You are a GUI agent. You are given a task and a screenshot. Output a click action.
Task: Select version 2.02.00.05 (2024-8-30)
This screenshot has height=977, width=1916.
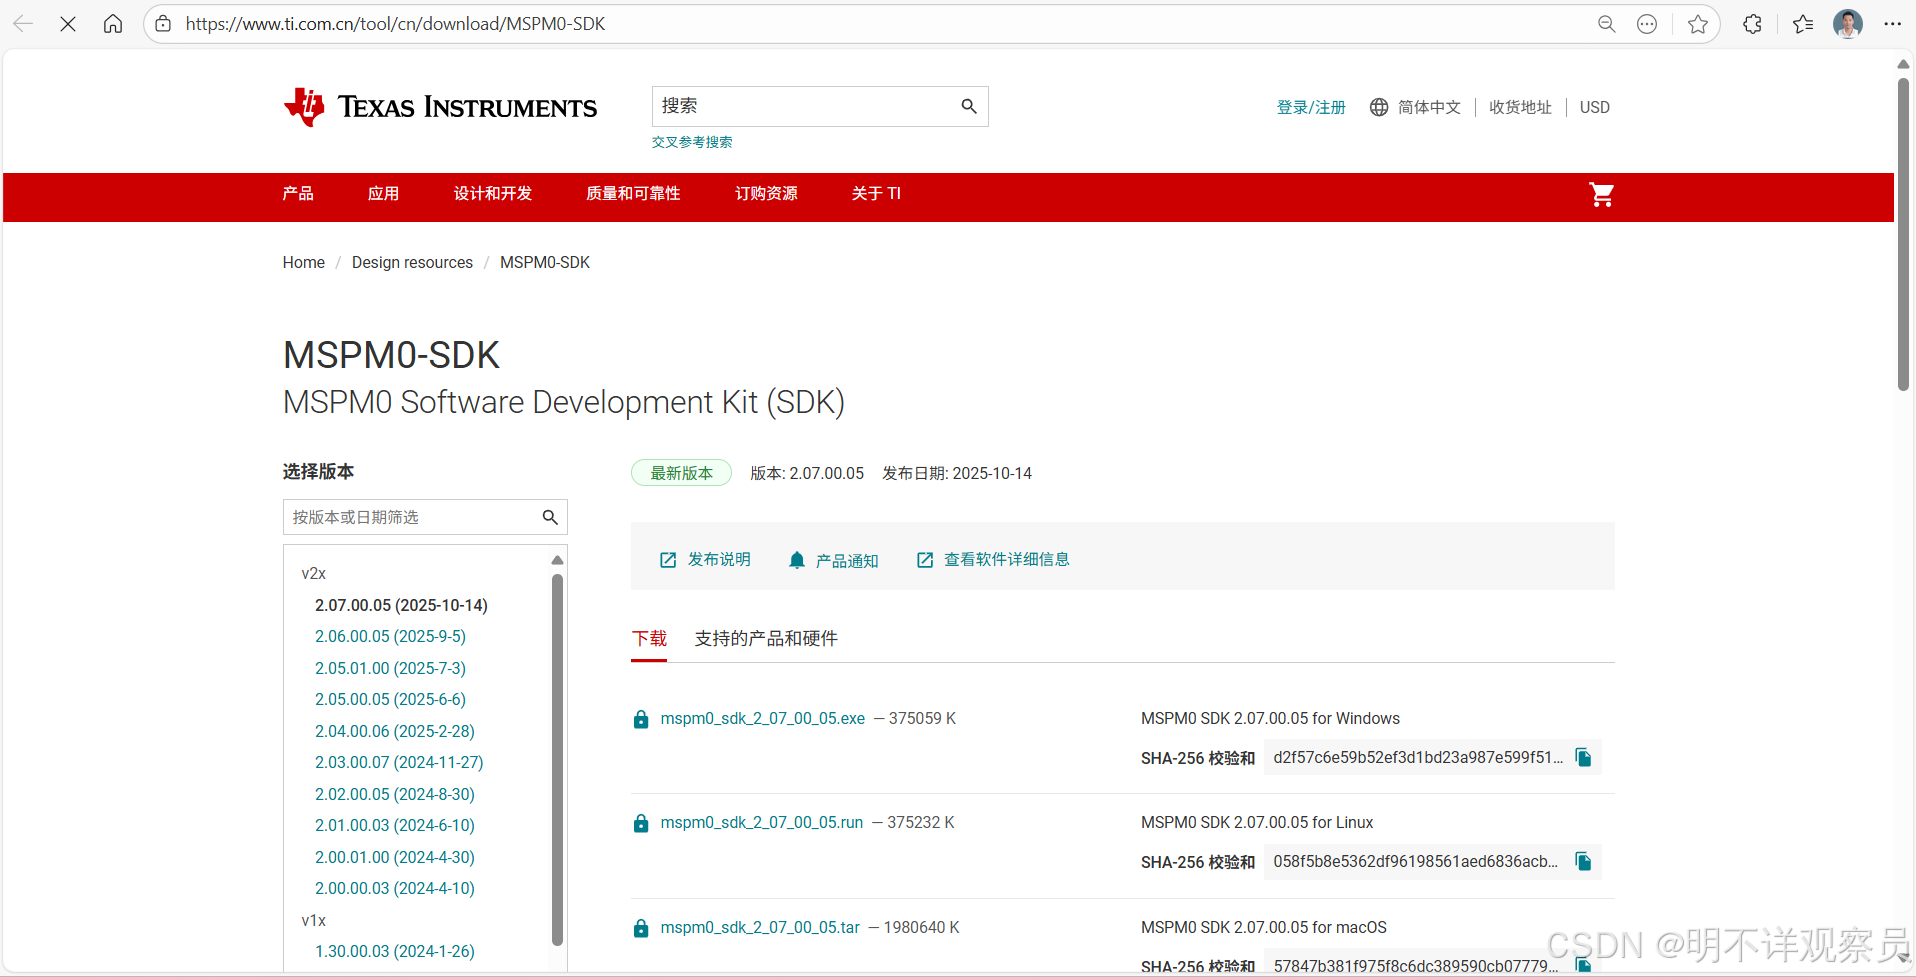395,794
